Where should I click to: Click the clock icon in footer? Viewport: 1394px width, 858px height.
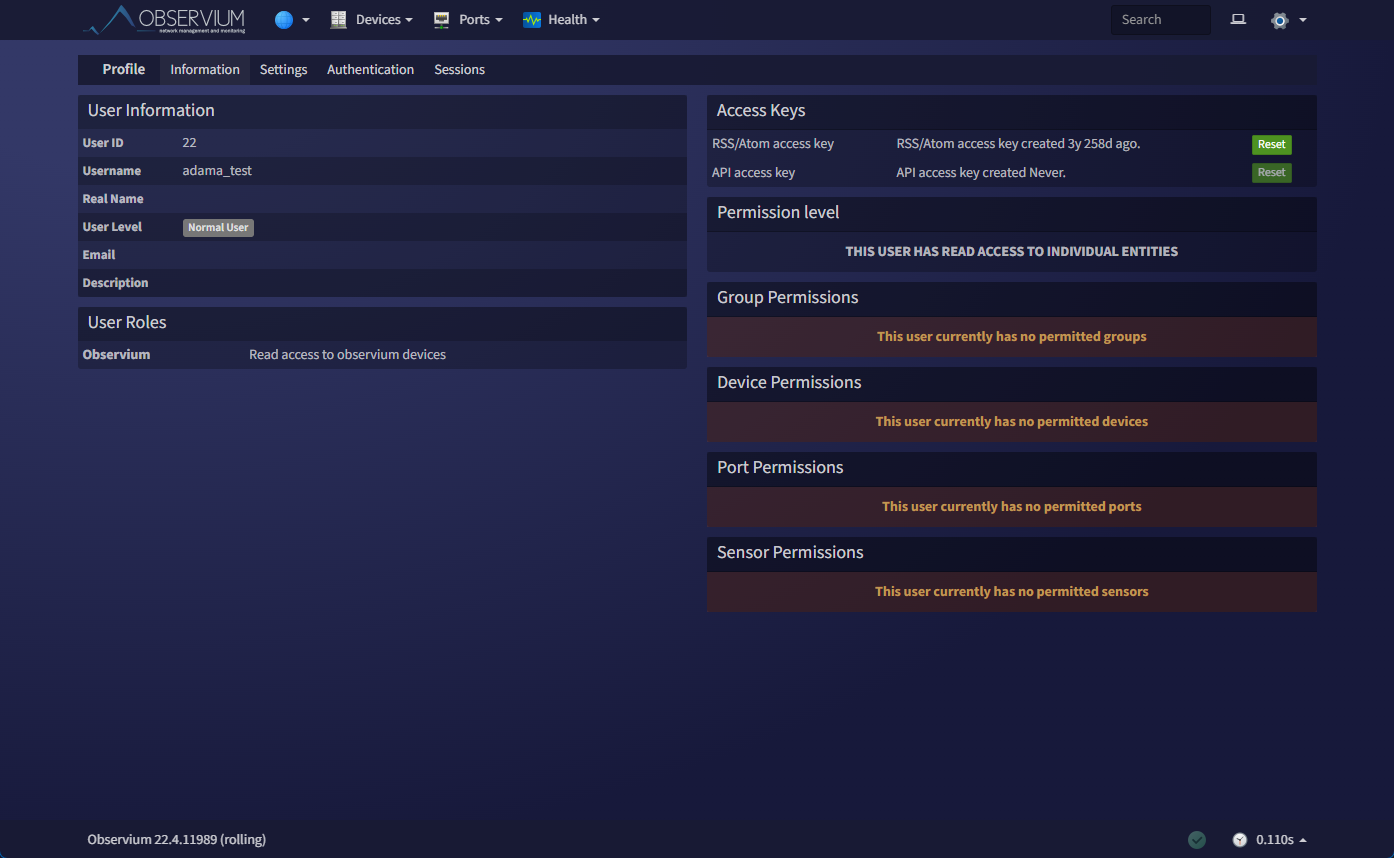coord(1240,840)
